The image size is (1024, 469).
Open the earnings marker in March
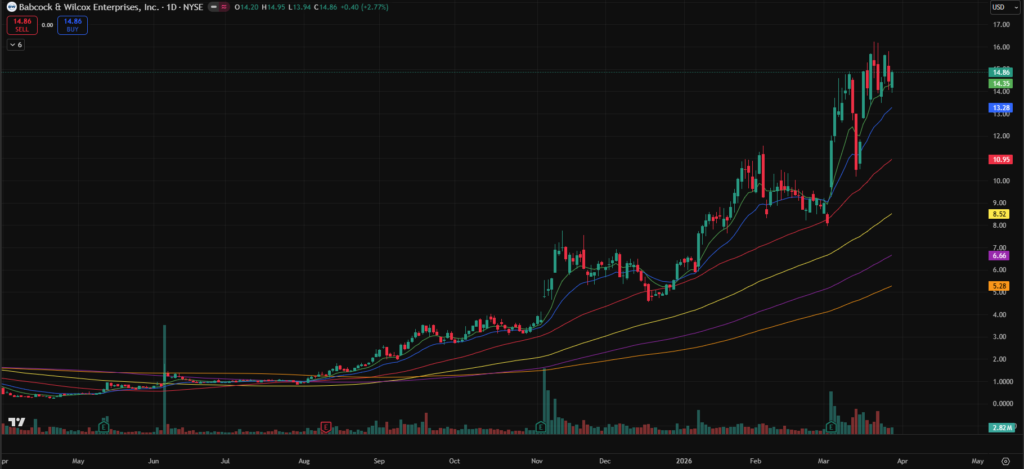(831, 427)
